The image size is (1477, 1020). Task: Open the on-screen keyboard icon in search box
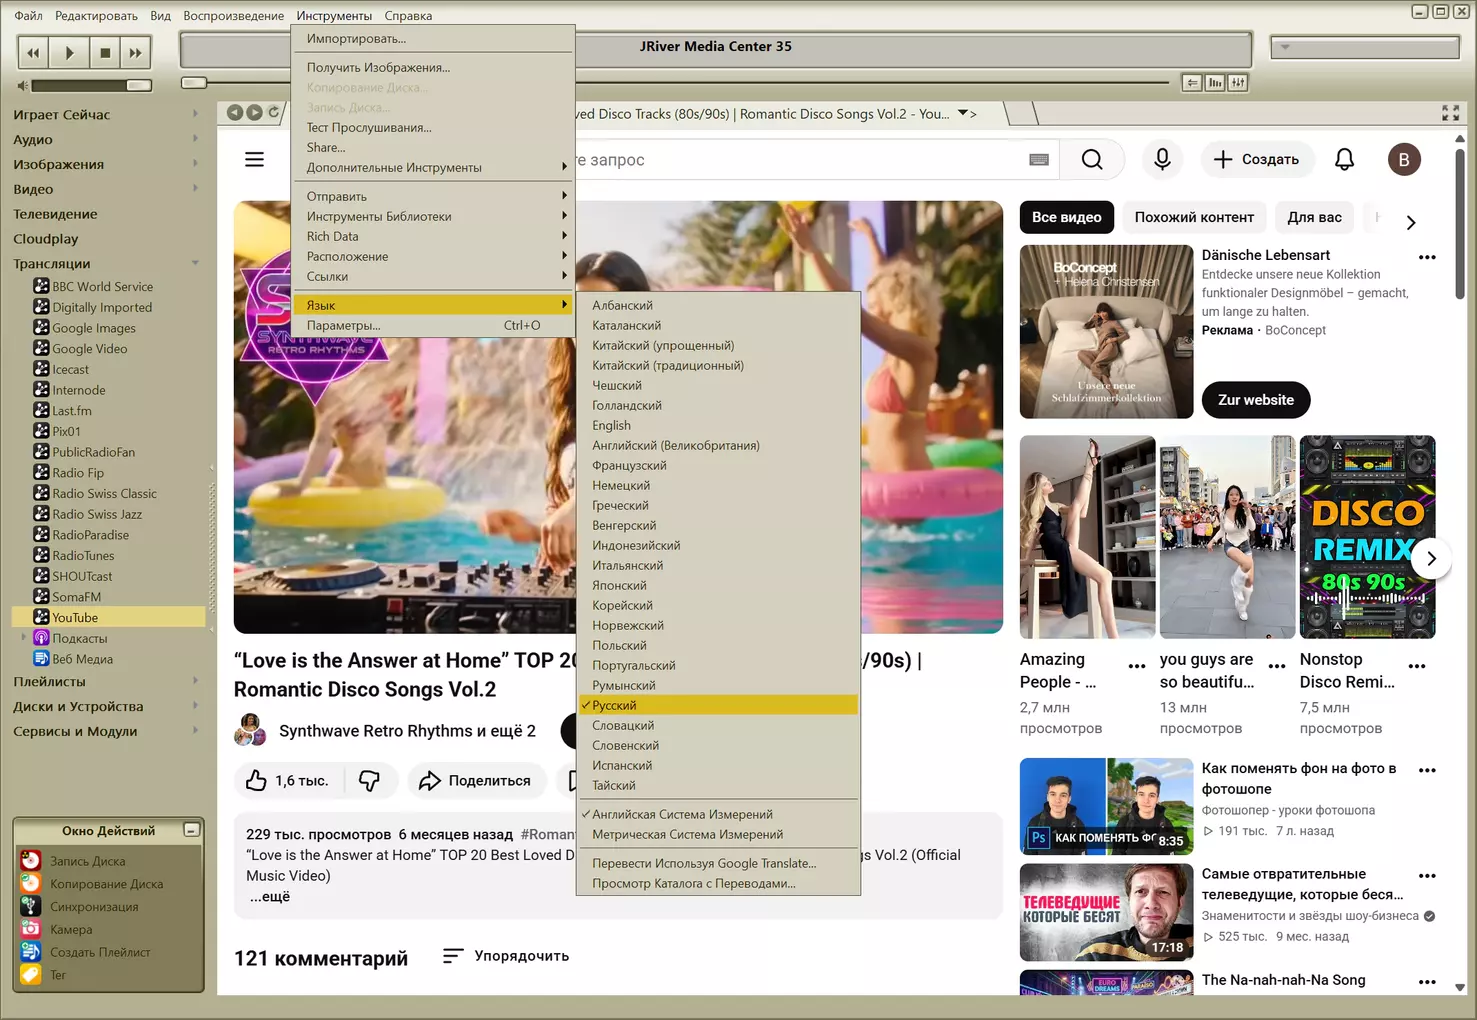pos(1038,160)
